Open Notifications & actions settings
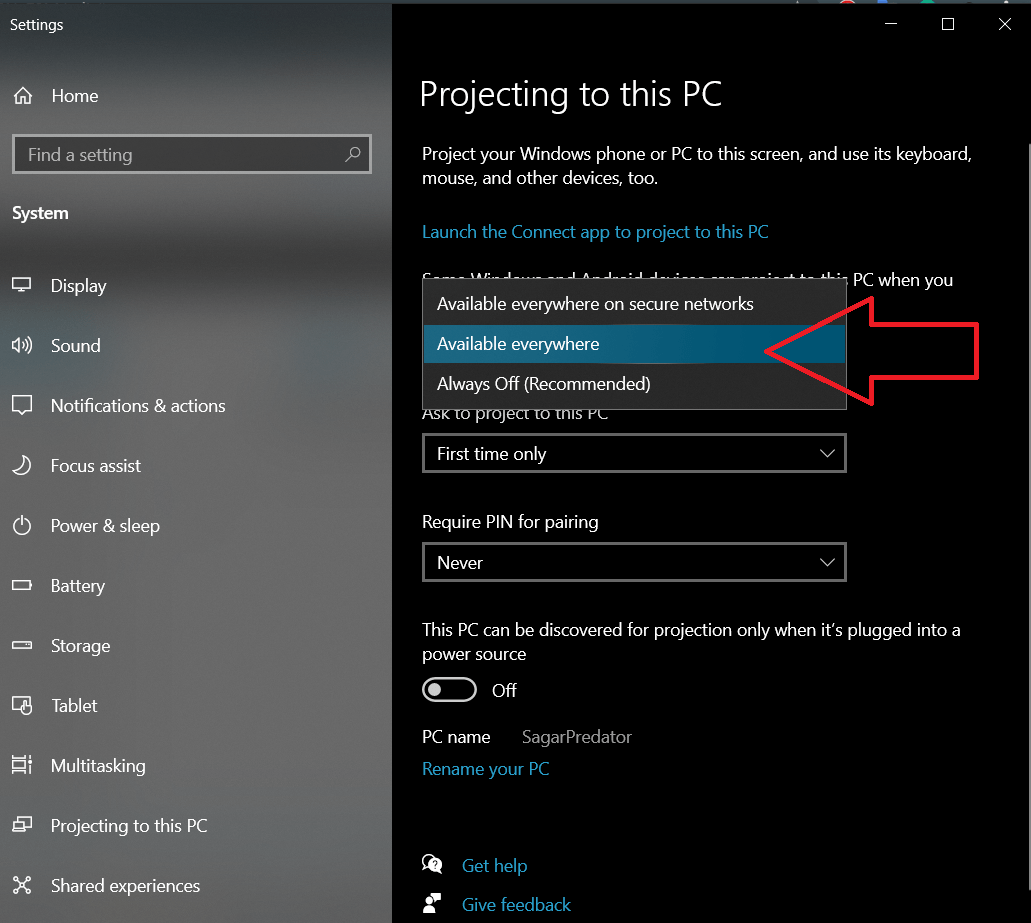The height and width of the screenshot is (923, 1031). click(138, 406)
